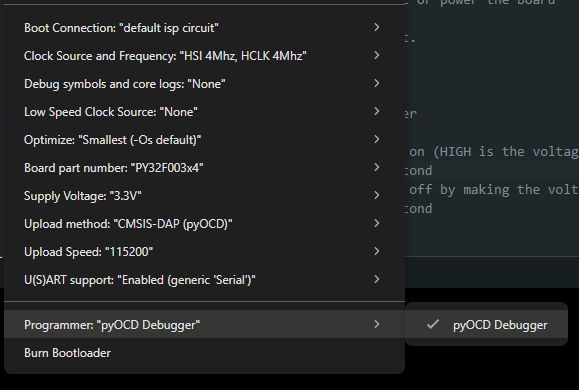
Task: Choose Burn Bootloader
Action: pyautogui.click(x=204, y=353)
